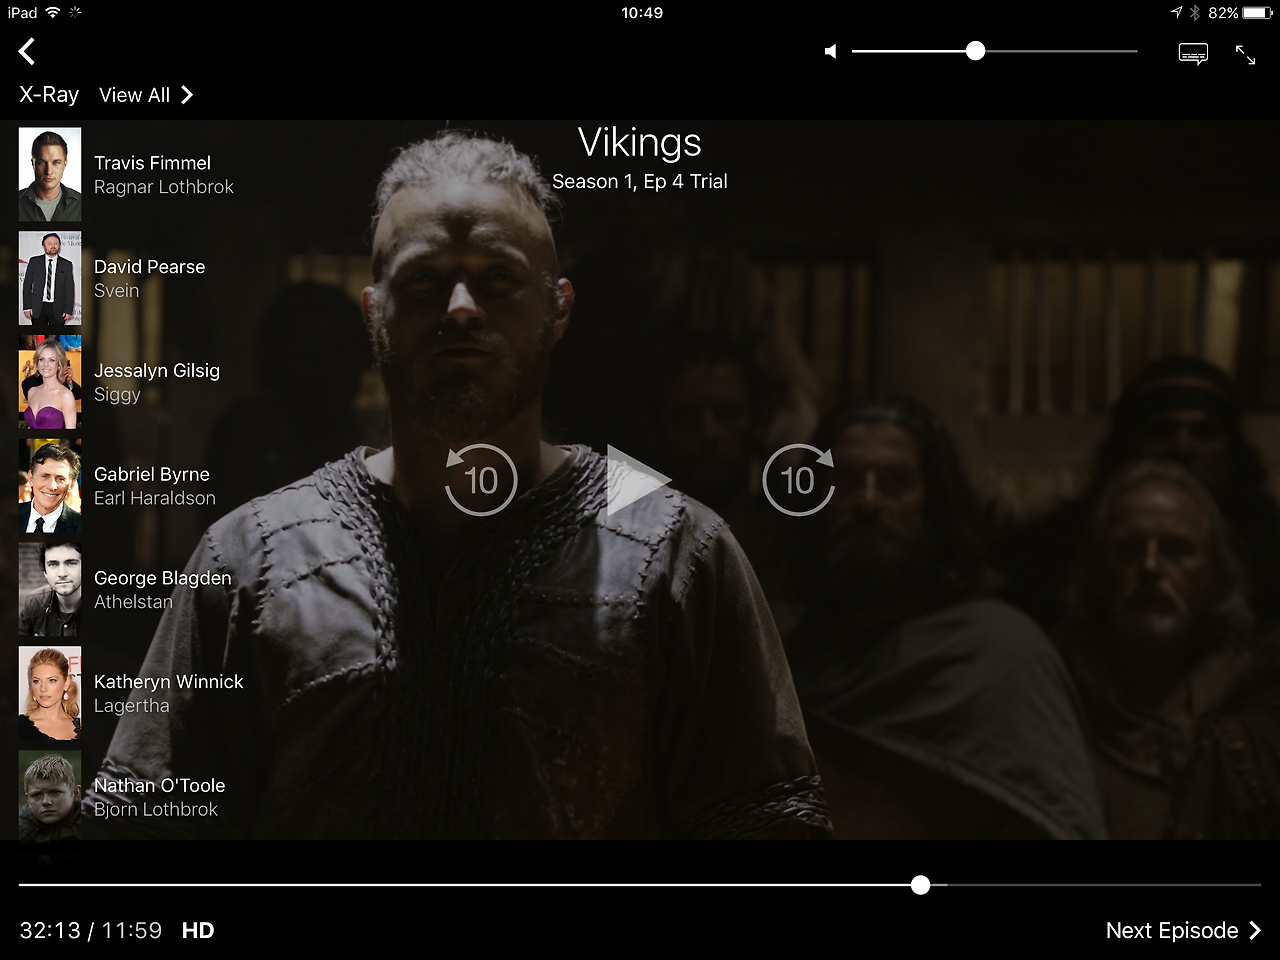The width and height of the screenshot is (1280, 960).
Task: Open Travis Fimmel's actor photo
Action: [x=50, y=174]
